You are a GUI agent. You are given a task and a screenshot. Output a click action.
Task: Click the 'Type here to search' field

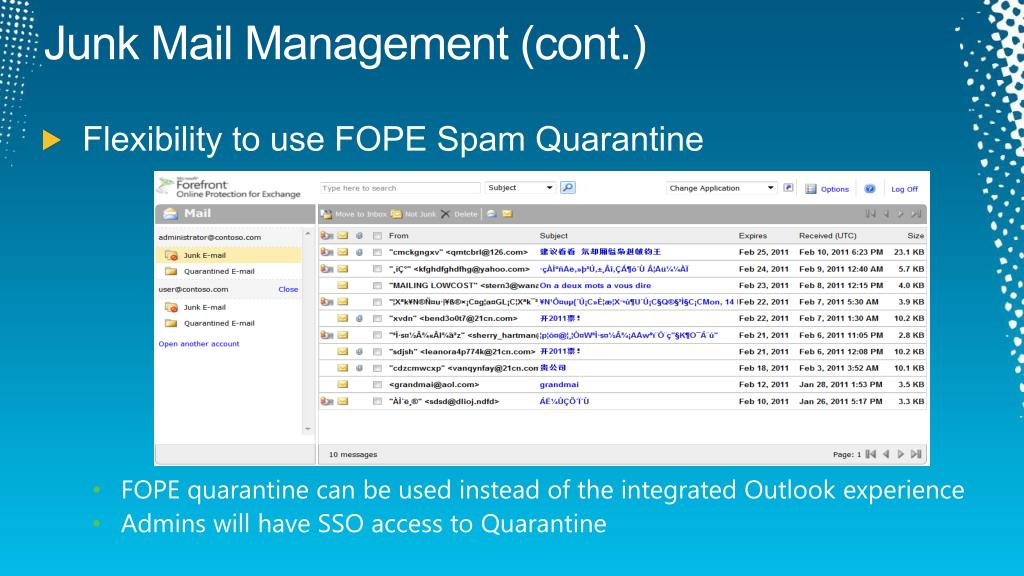coord(400,188)
